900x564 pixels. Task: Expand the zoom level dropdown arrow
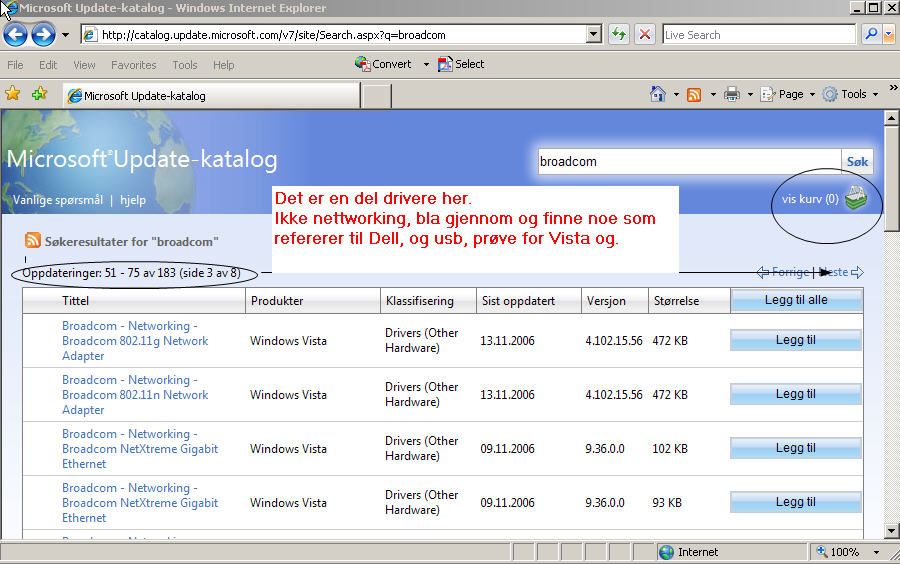coord(876,552)
